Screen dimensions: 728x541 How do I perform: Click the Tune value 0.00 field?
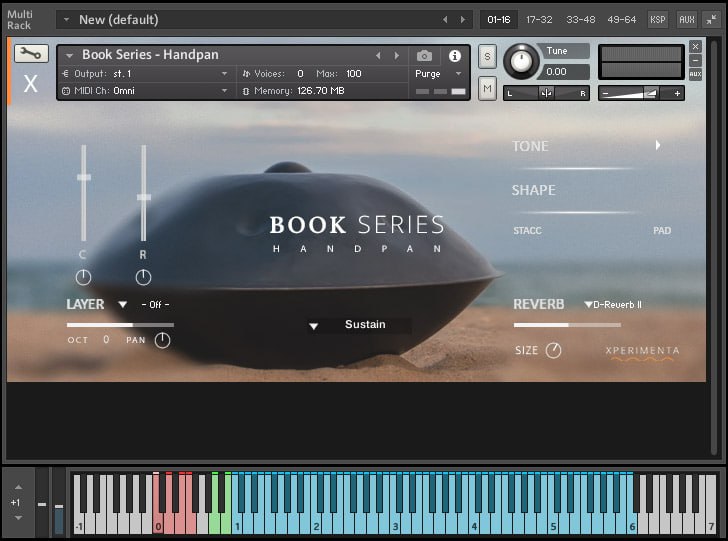coord(564,72)
